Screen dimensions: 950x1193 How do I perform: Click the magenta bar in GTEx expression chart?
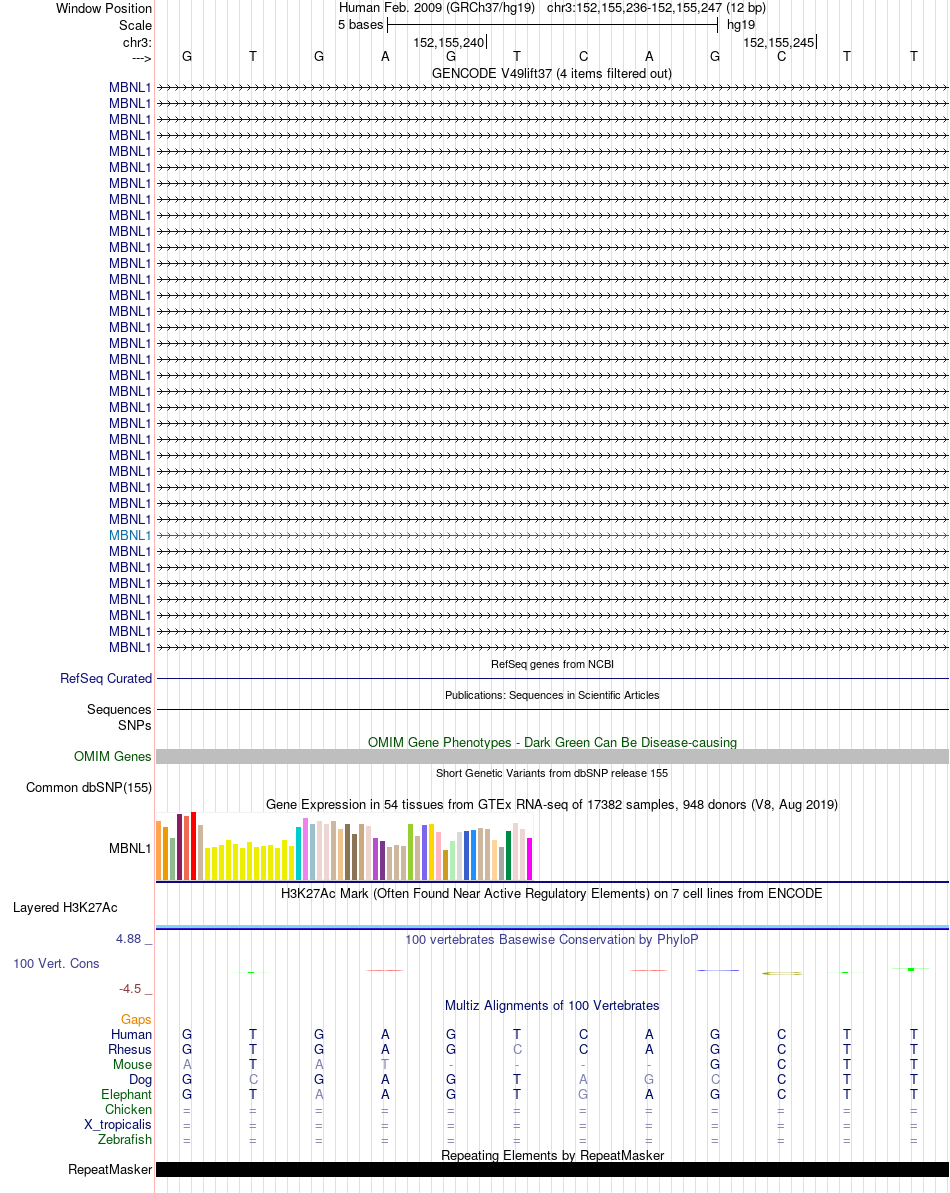pyautogui.click(x=529, y=859)
